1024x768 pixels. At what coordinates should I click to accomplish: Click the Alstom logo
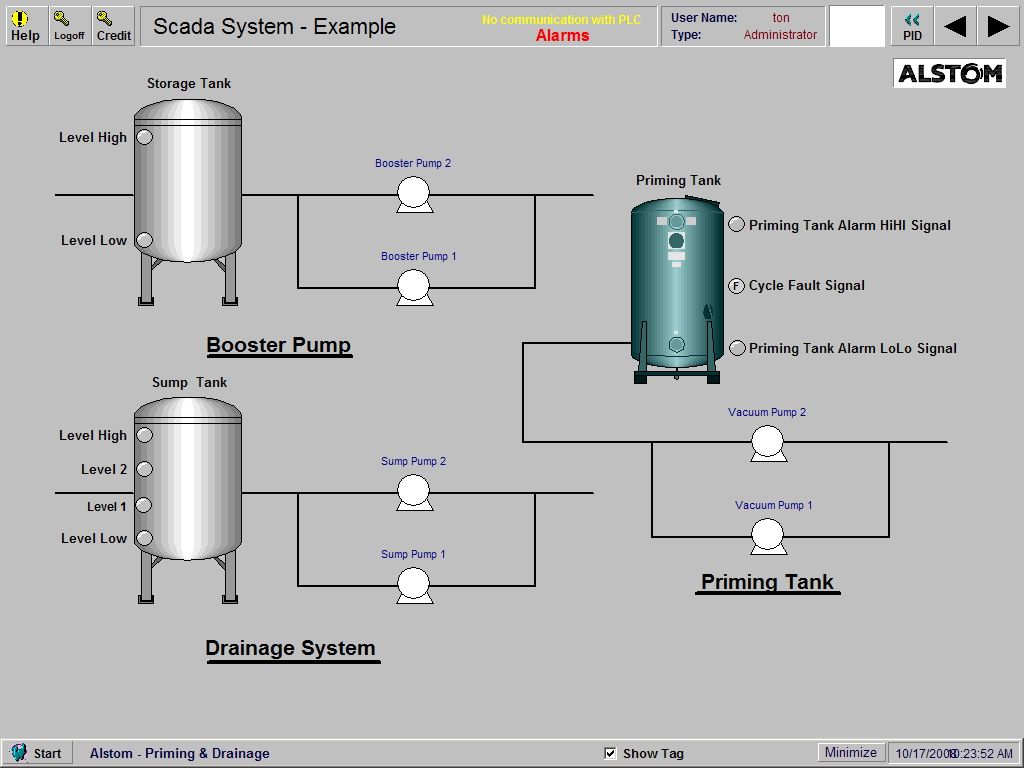tap(949, 73)
